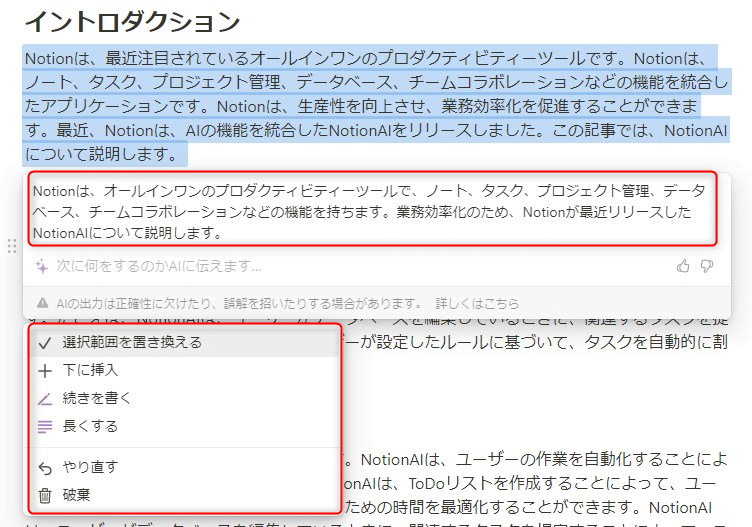Image resolution: width=752 pixels, height=527 pixels.
Task: Click the warning triangle icon
Action: pos(43,303)
